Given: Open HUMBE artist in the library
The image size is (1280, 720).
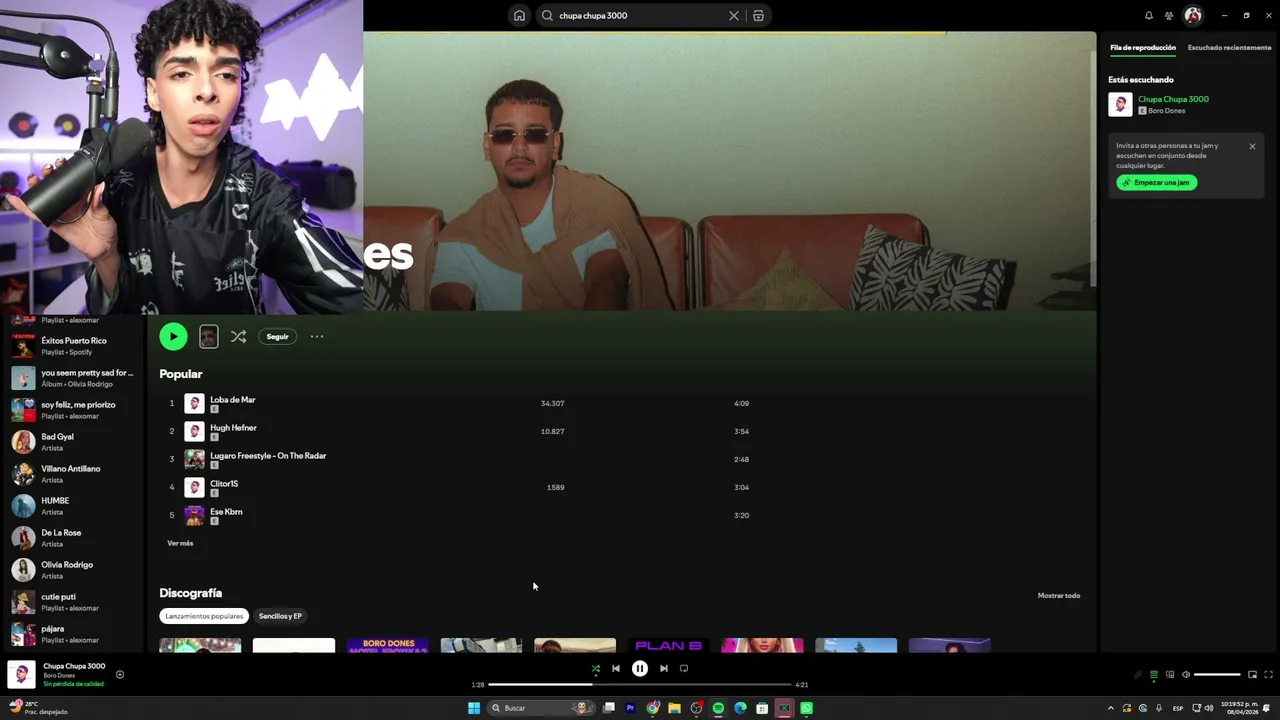Looking at the screenshot, I should [72, 506].
